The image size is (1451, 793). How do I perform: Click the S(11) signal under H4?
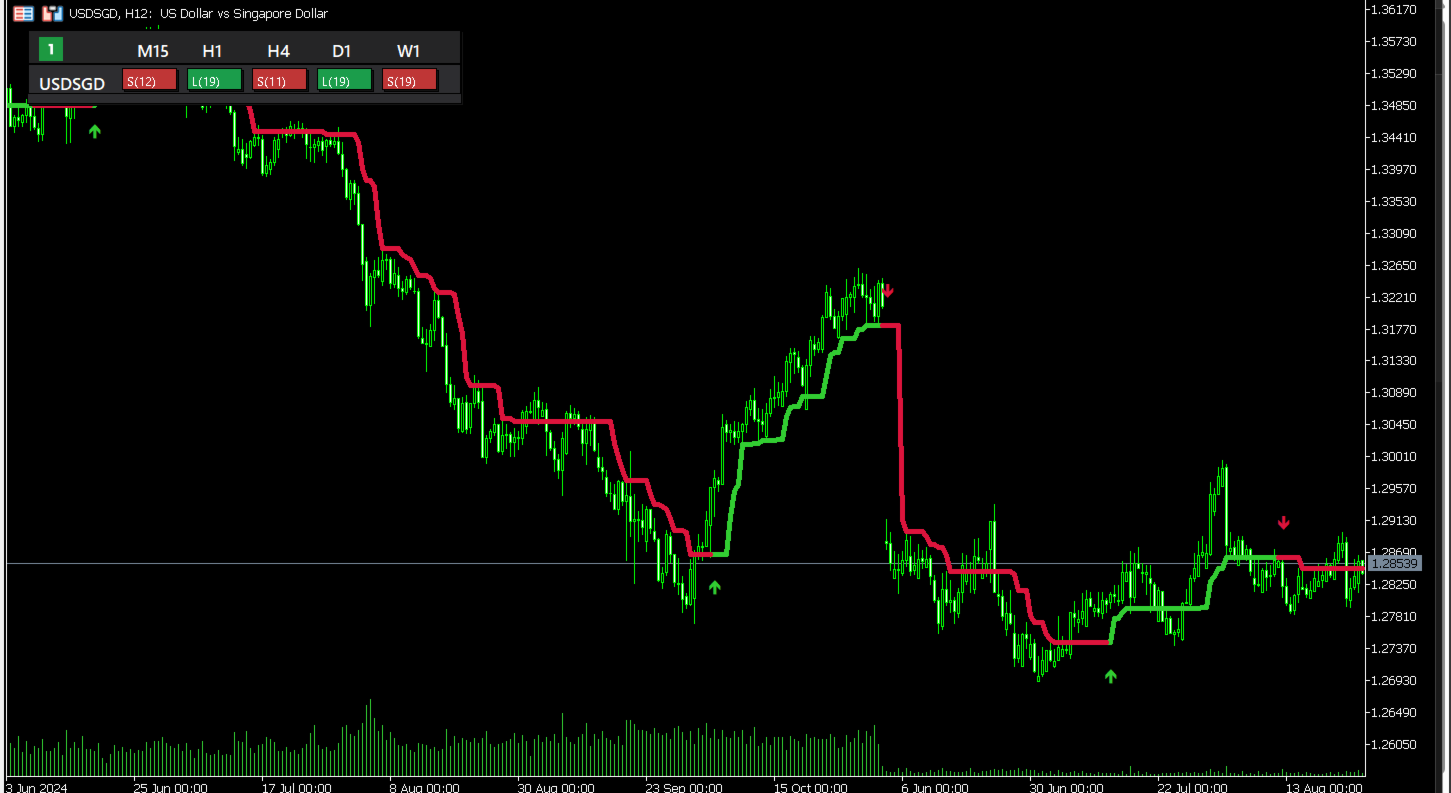pyautogui.click(x=279, y=81)
